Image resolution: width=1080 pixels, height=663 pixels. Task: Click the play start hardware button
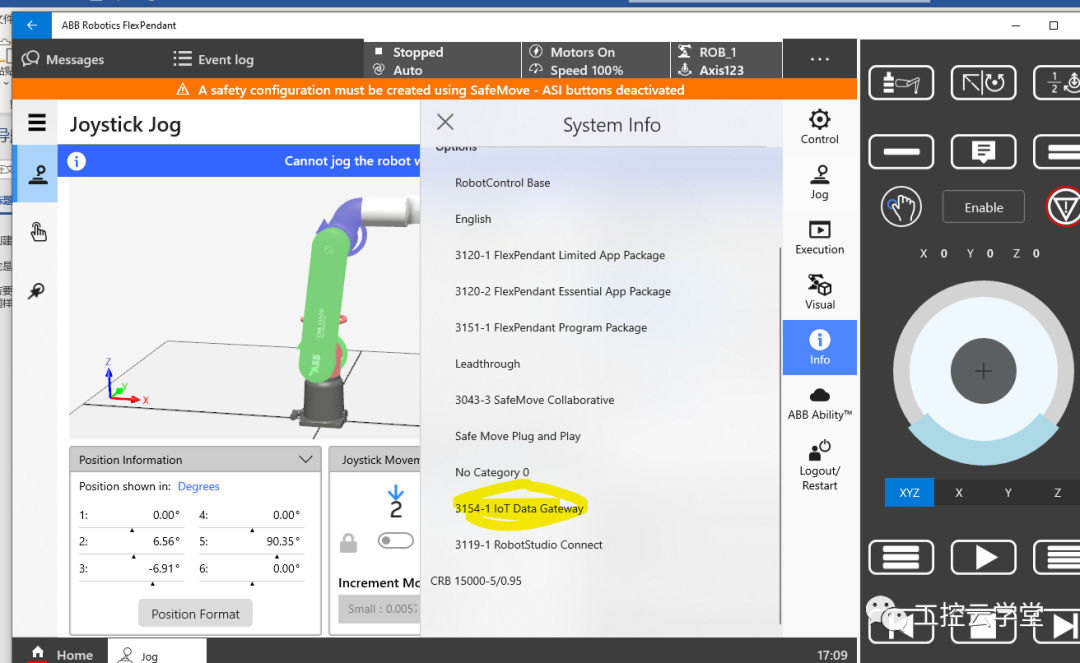[x=984, y=557]
